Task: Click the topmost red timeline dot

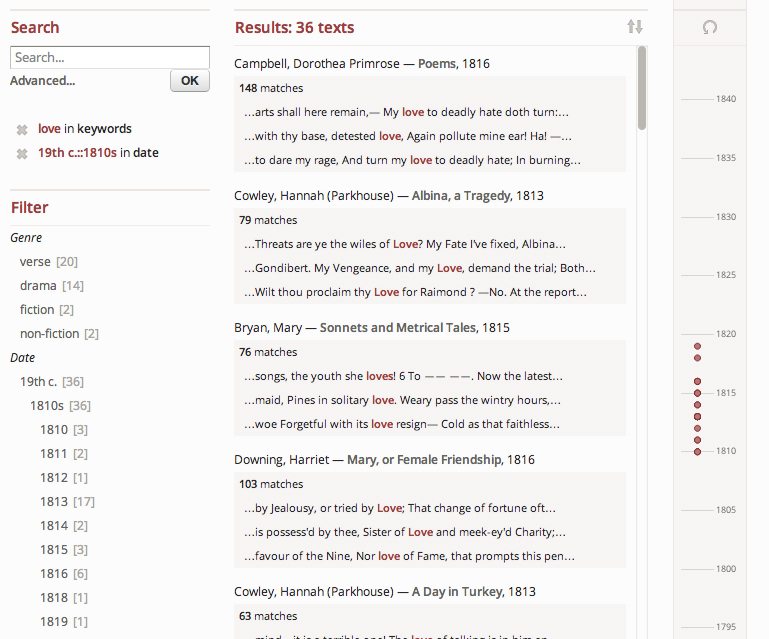Action: [x=698, y=346]
